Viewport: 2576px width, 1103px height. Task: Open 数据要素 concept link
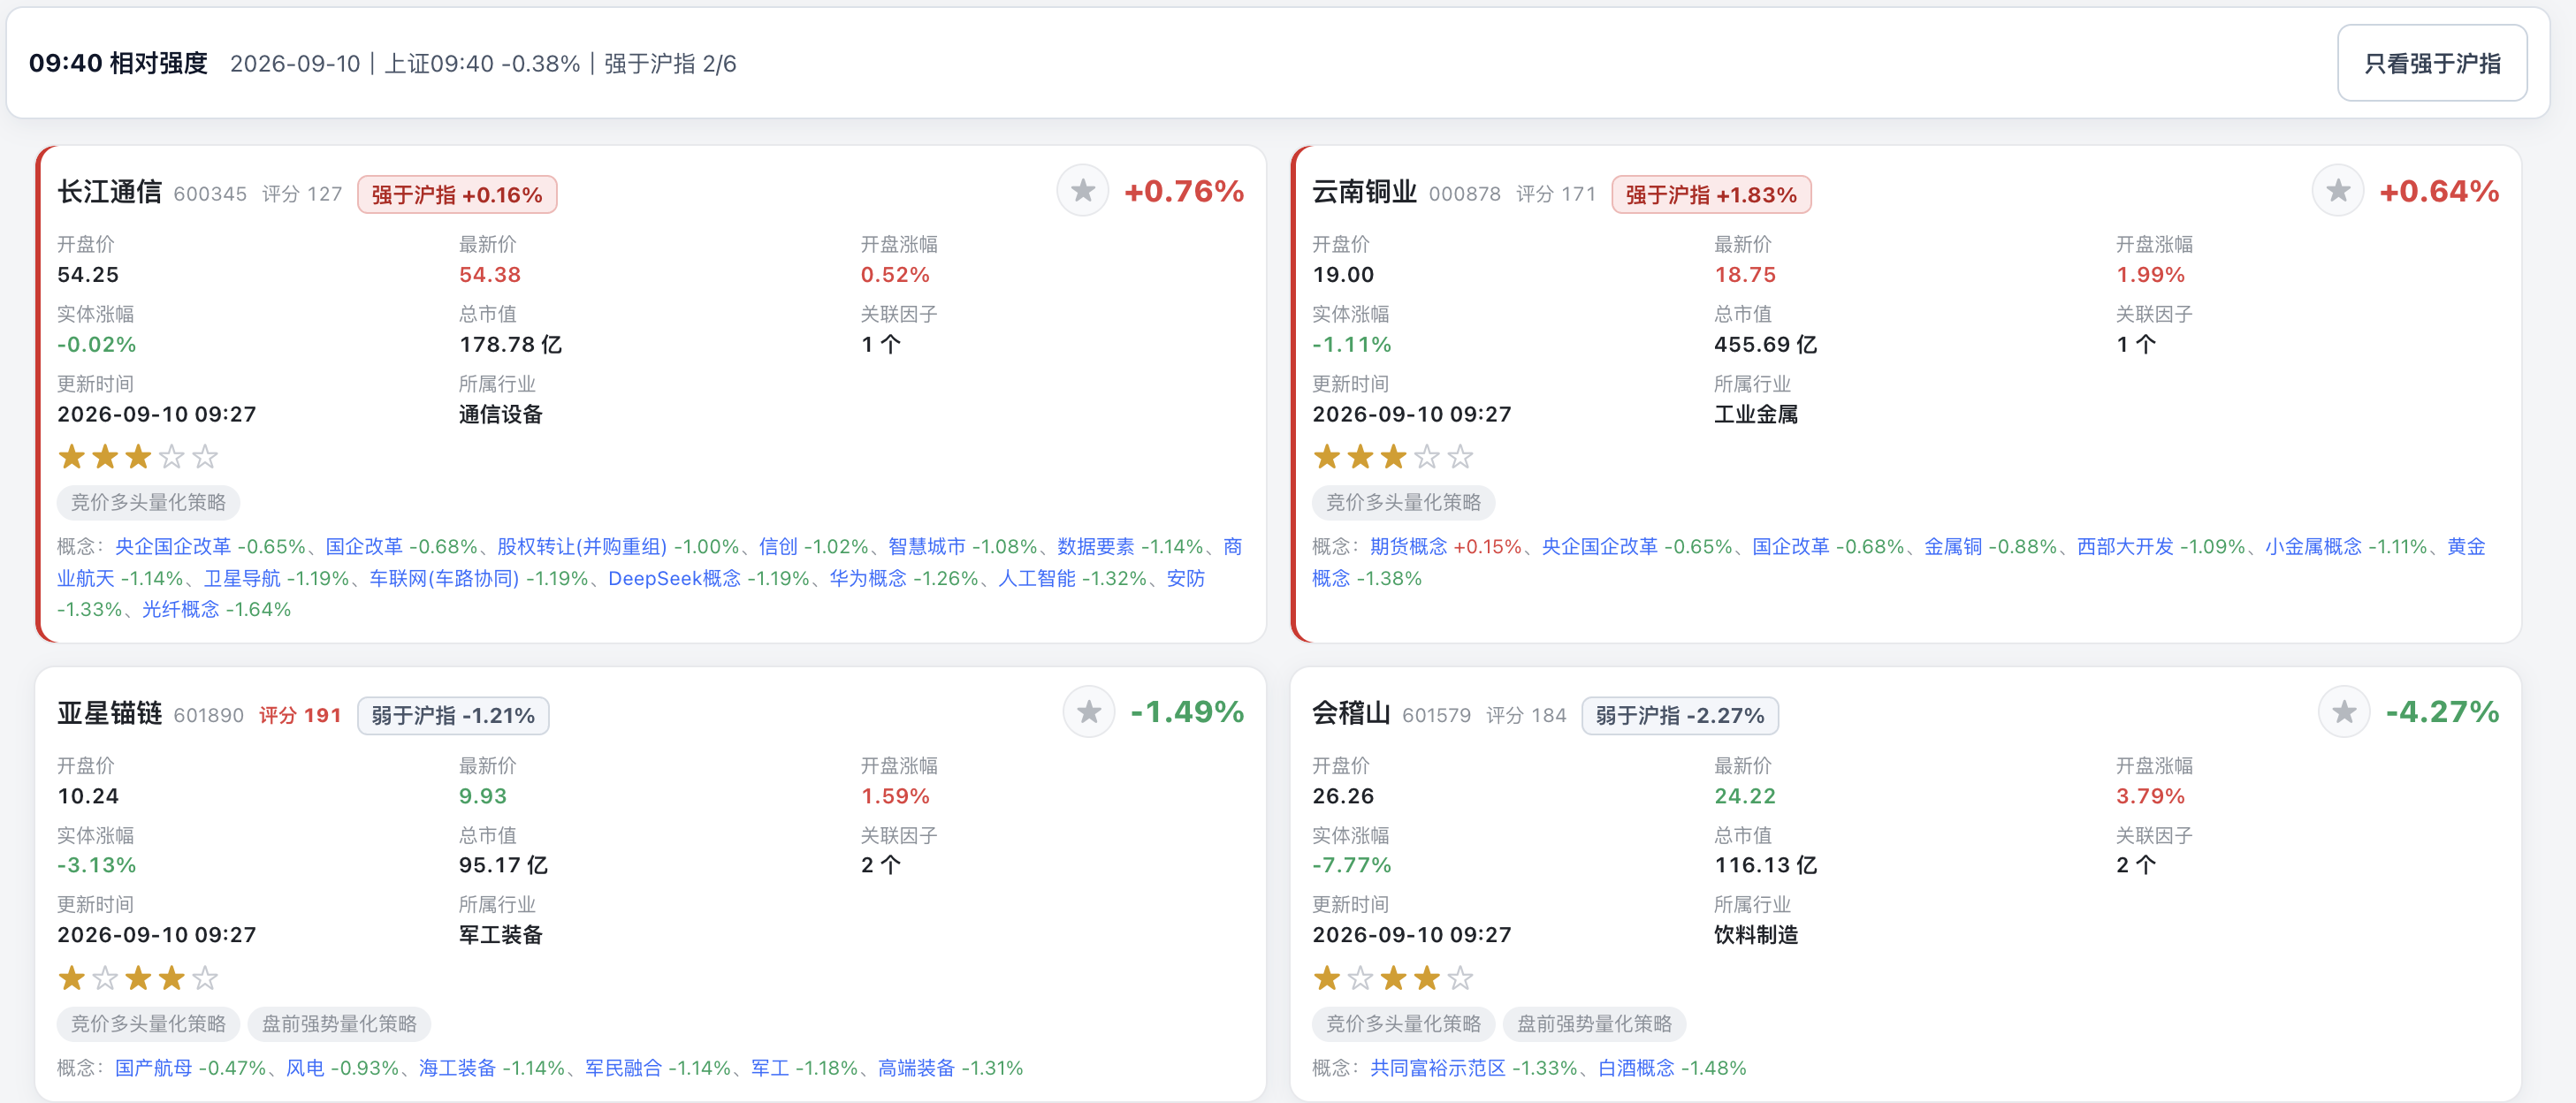pos(1096,546)
